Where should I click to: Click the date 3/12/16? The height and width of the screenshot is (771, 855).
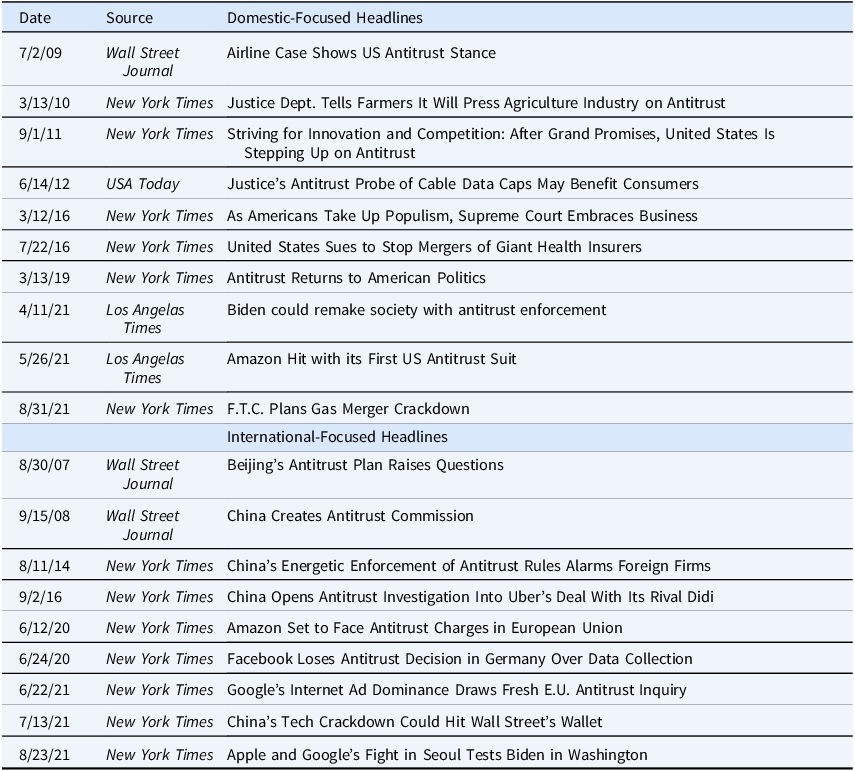44,216
